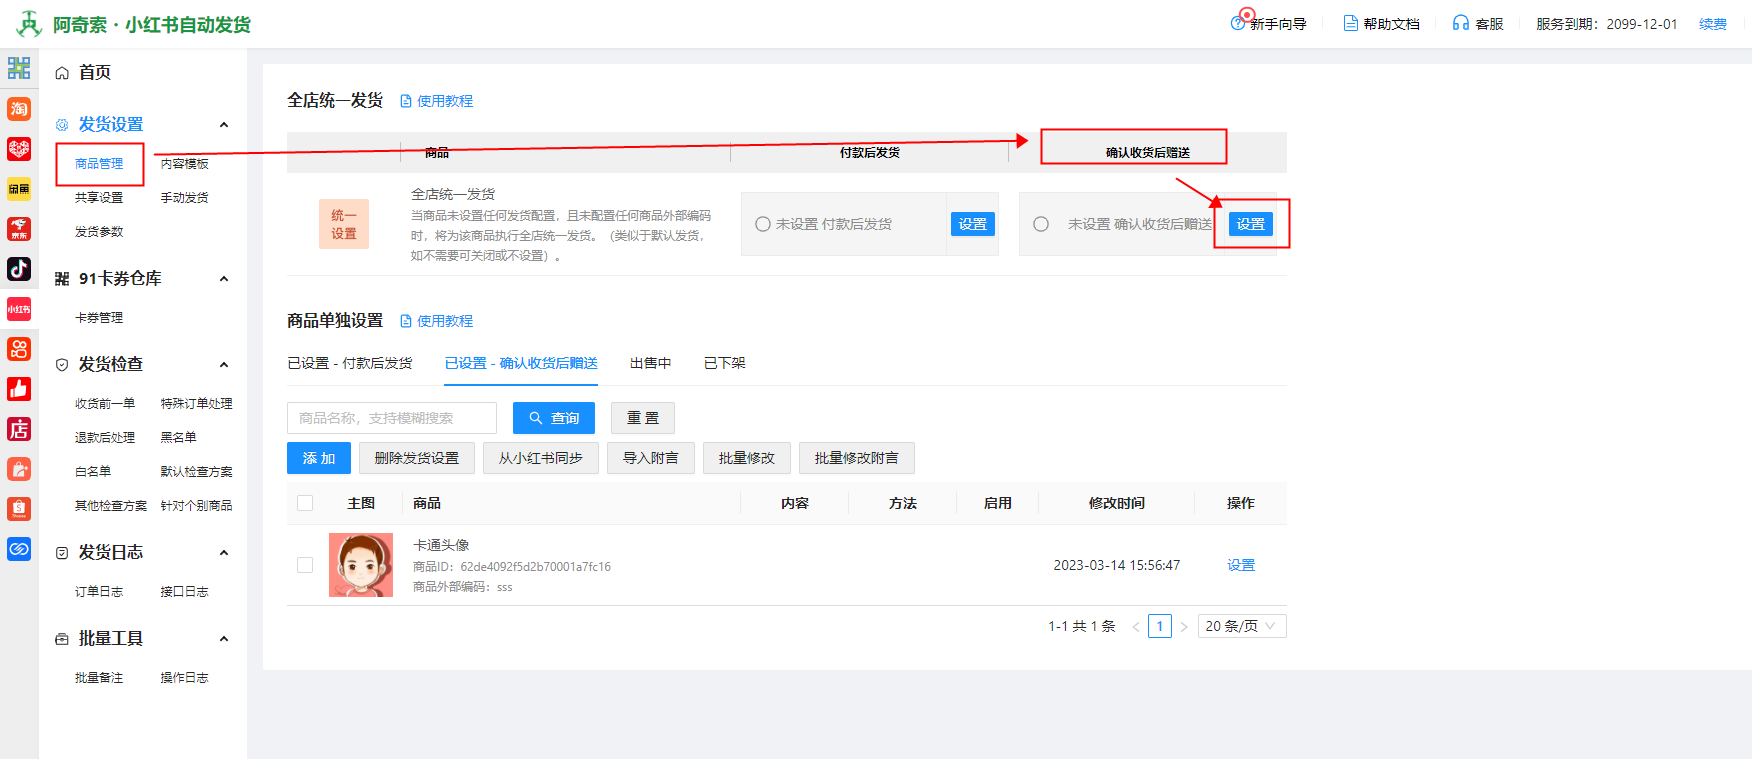The image size is (1752, 759).
Task: Click 从小红书同步 button
Action: click(541, 458)
